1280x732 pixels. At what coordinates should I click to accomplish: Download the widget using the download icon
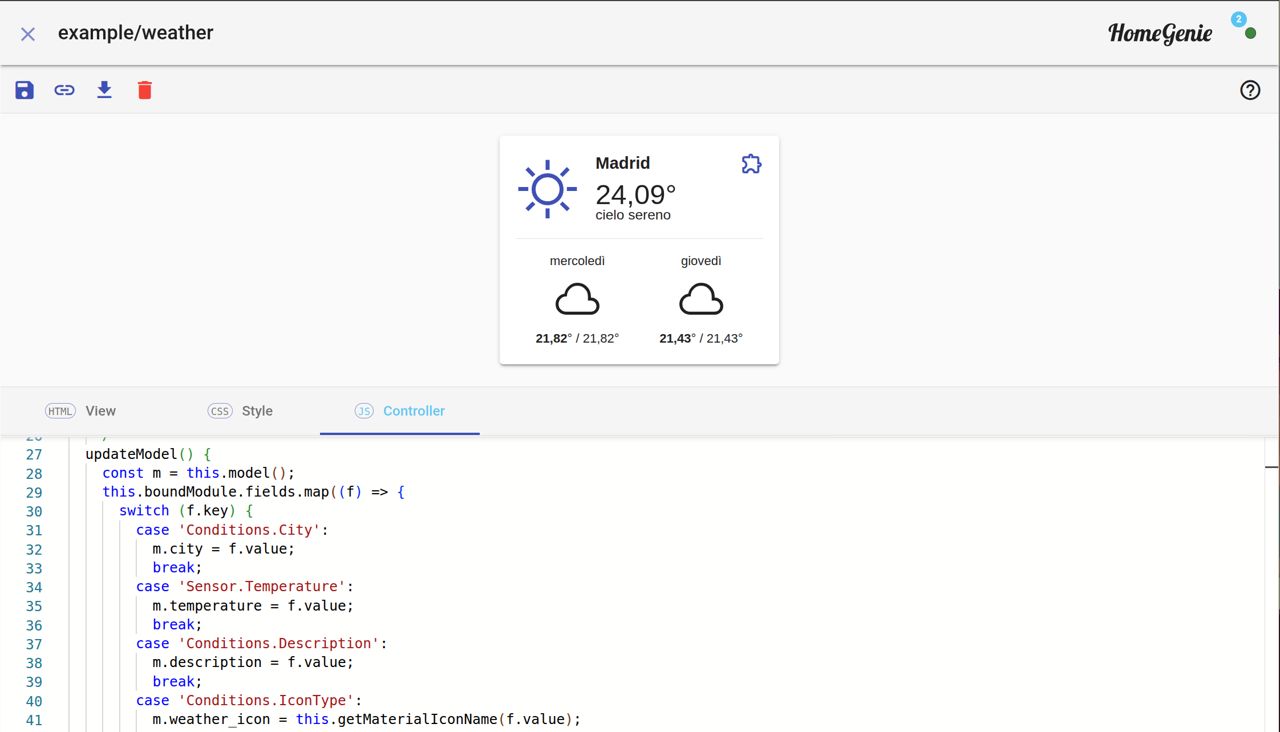pyautogui.click(x=104, y=90)
